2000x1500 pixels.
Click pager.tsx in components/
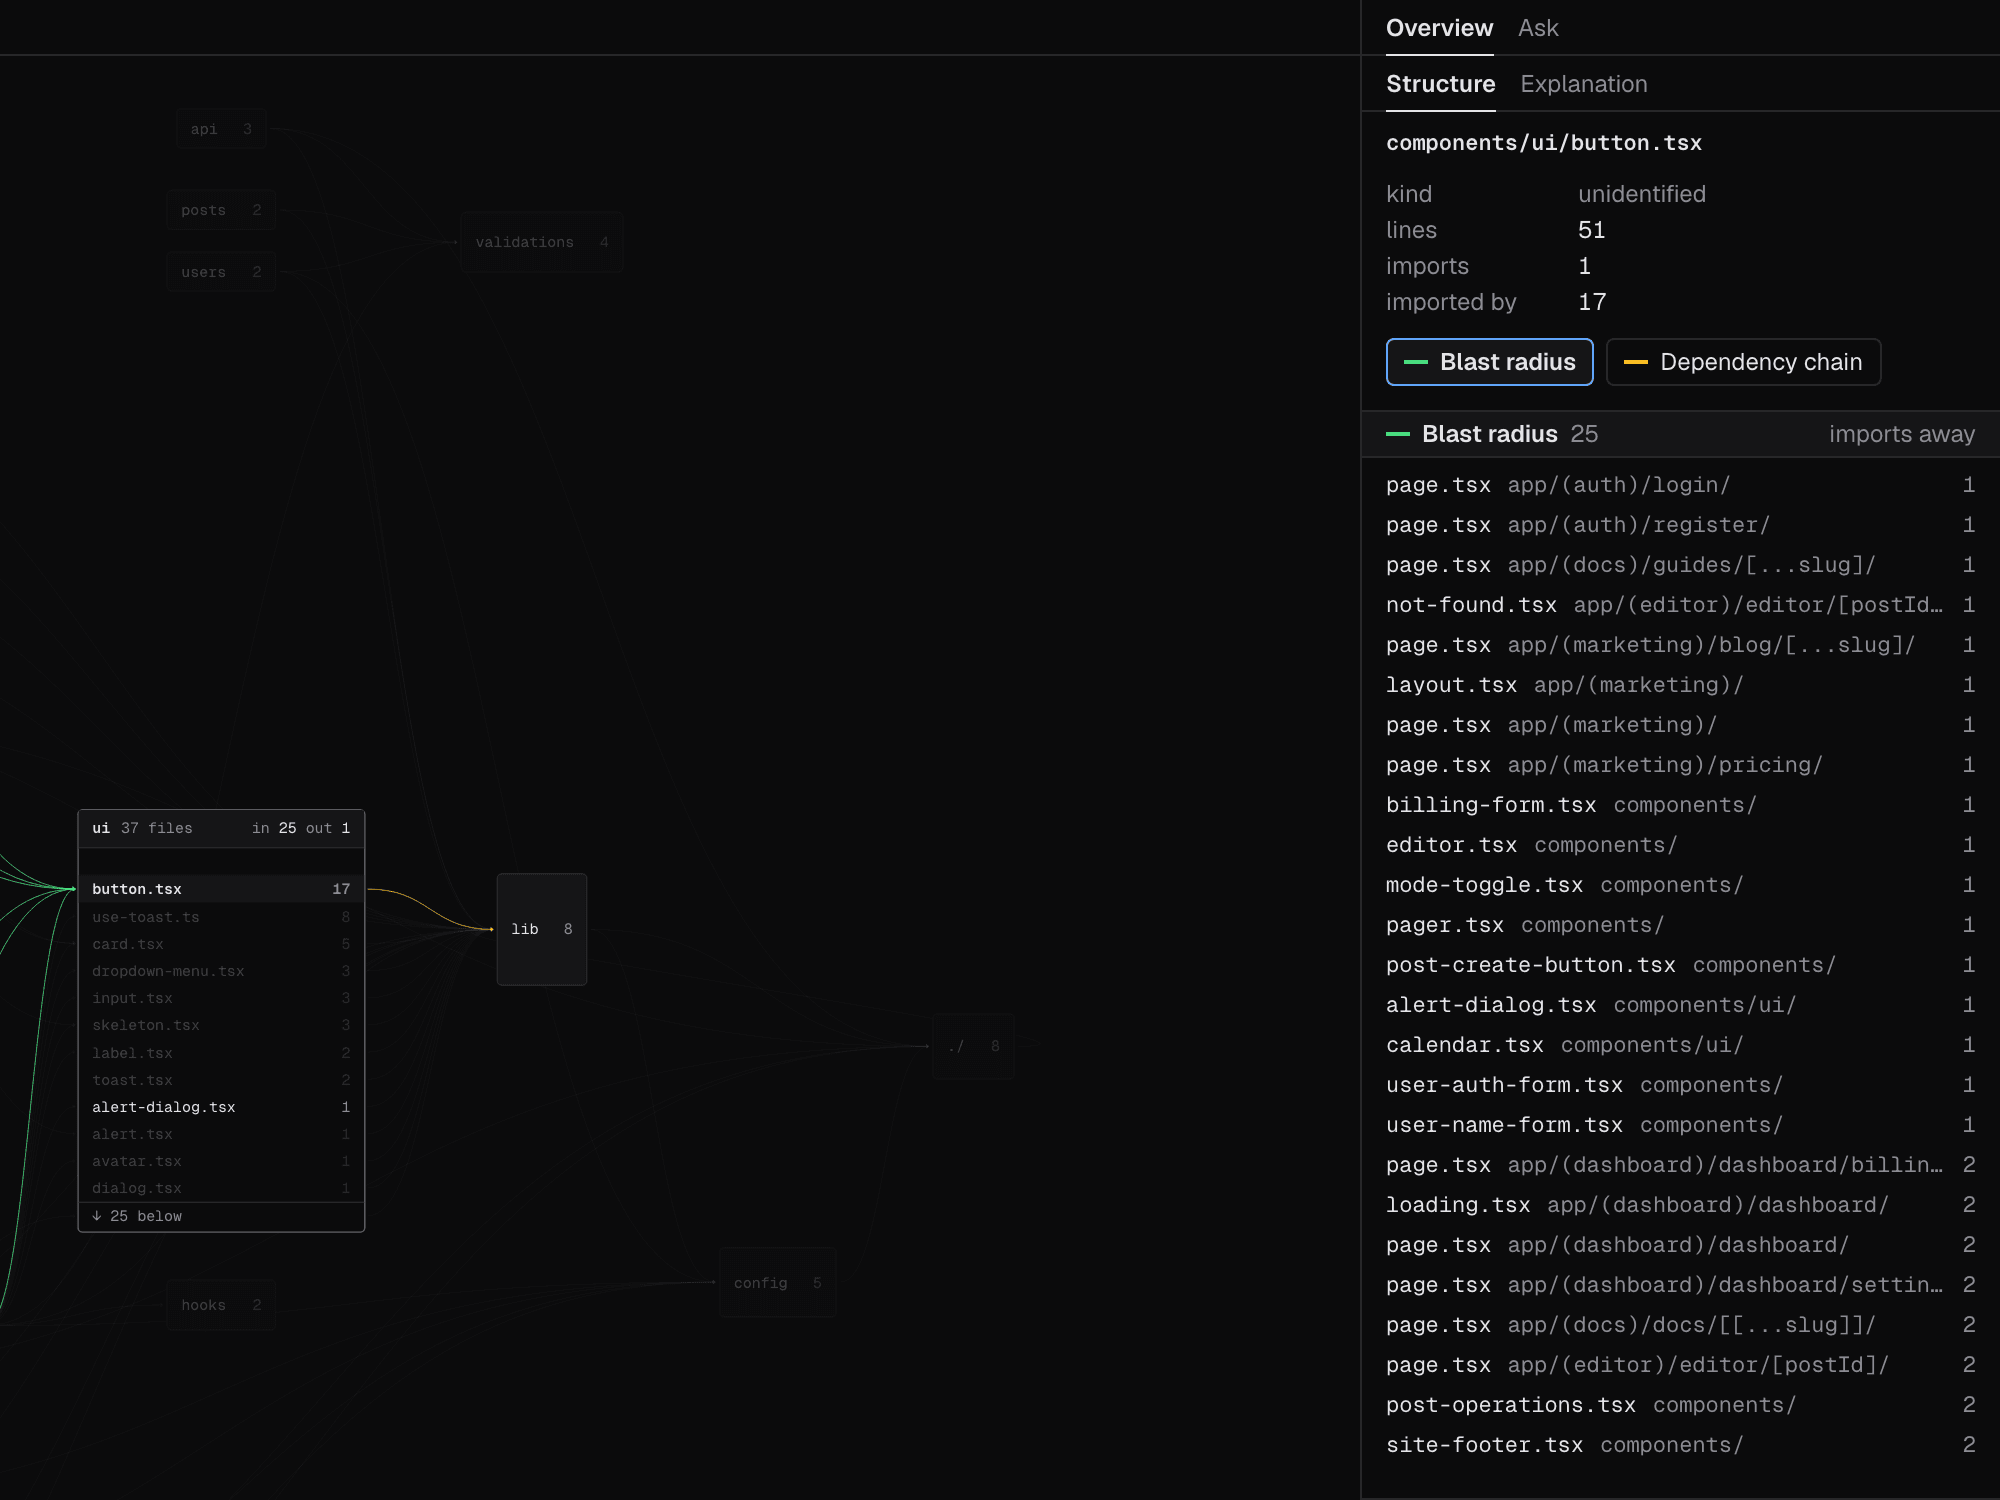(1680, 925)
